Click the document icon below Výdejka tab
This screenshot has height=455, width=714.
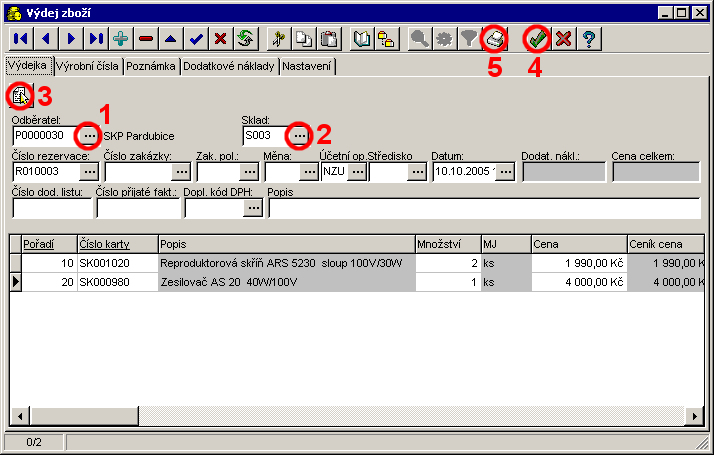(20, 96)
